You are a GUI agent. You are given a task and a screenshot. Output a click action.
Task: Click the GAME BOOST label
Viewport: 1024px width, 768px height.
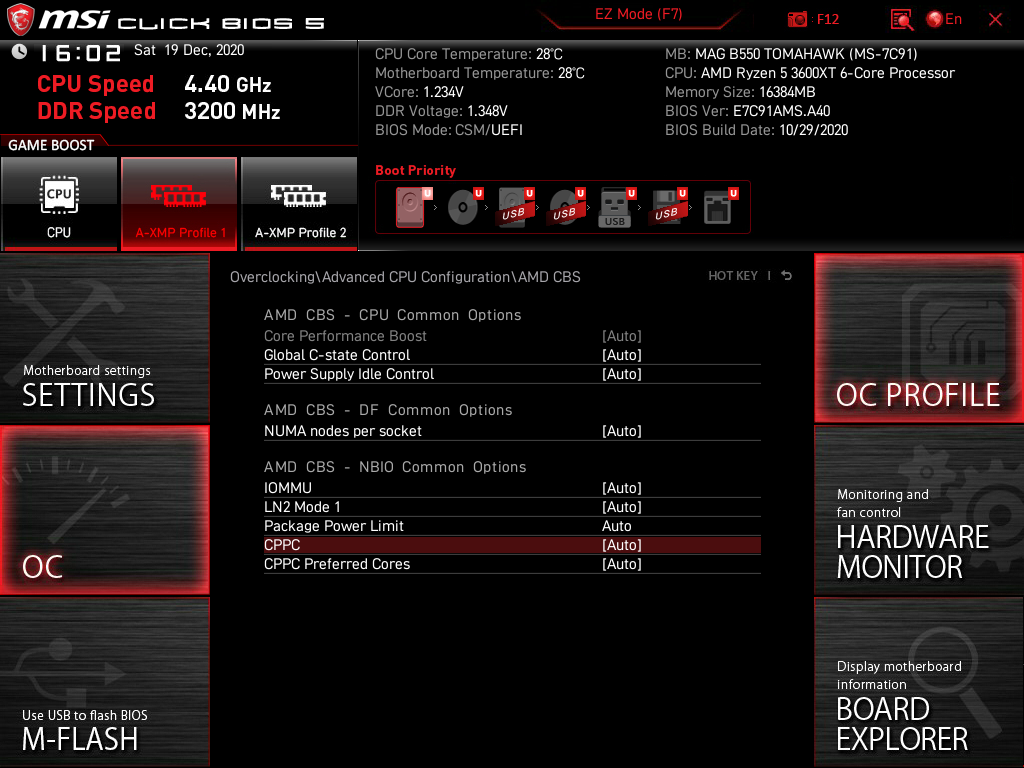tap(51, 145)
